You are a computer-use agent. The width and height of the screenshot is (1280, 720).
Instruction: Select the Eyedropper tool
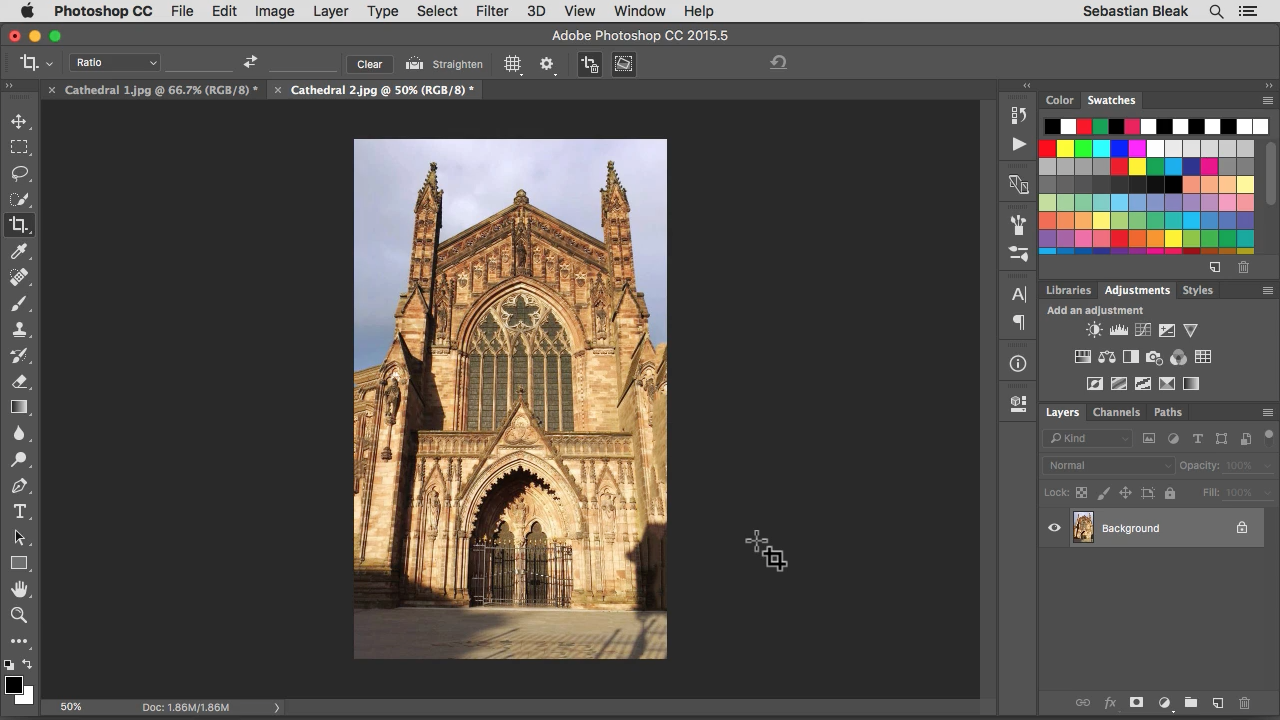coord(19,251)
